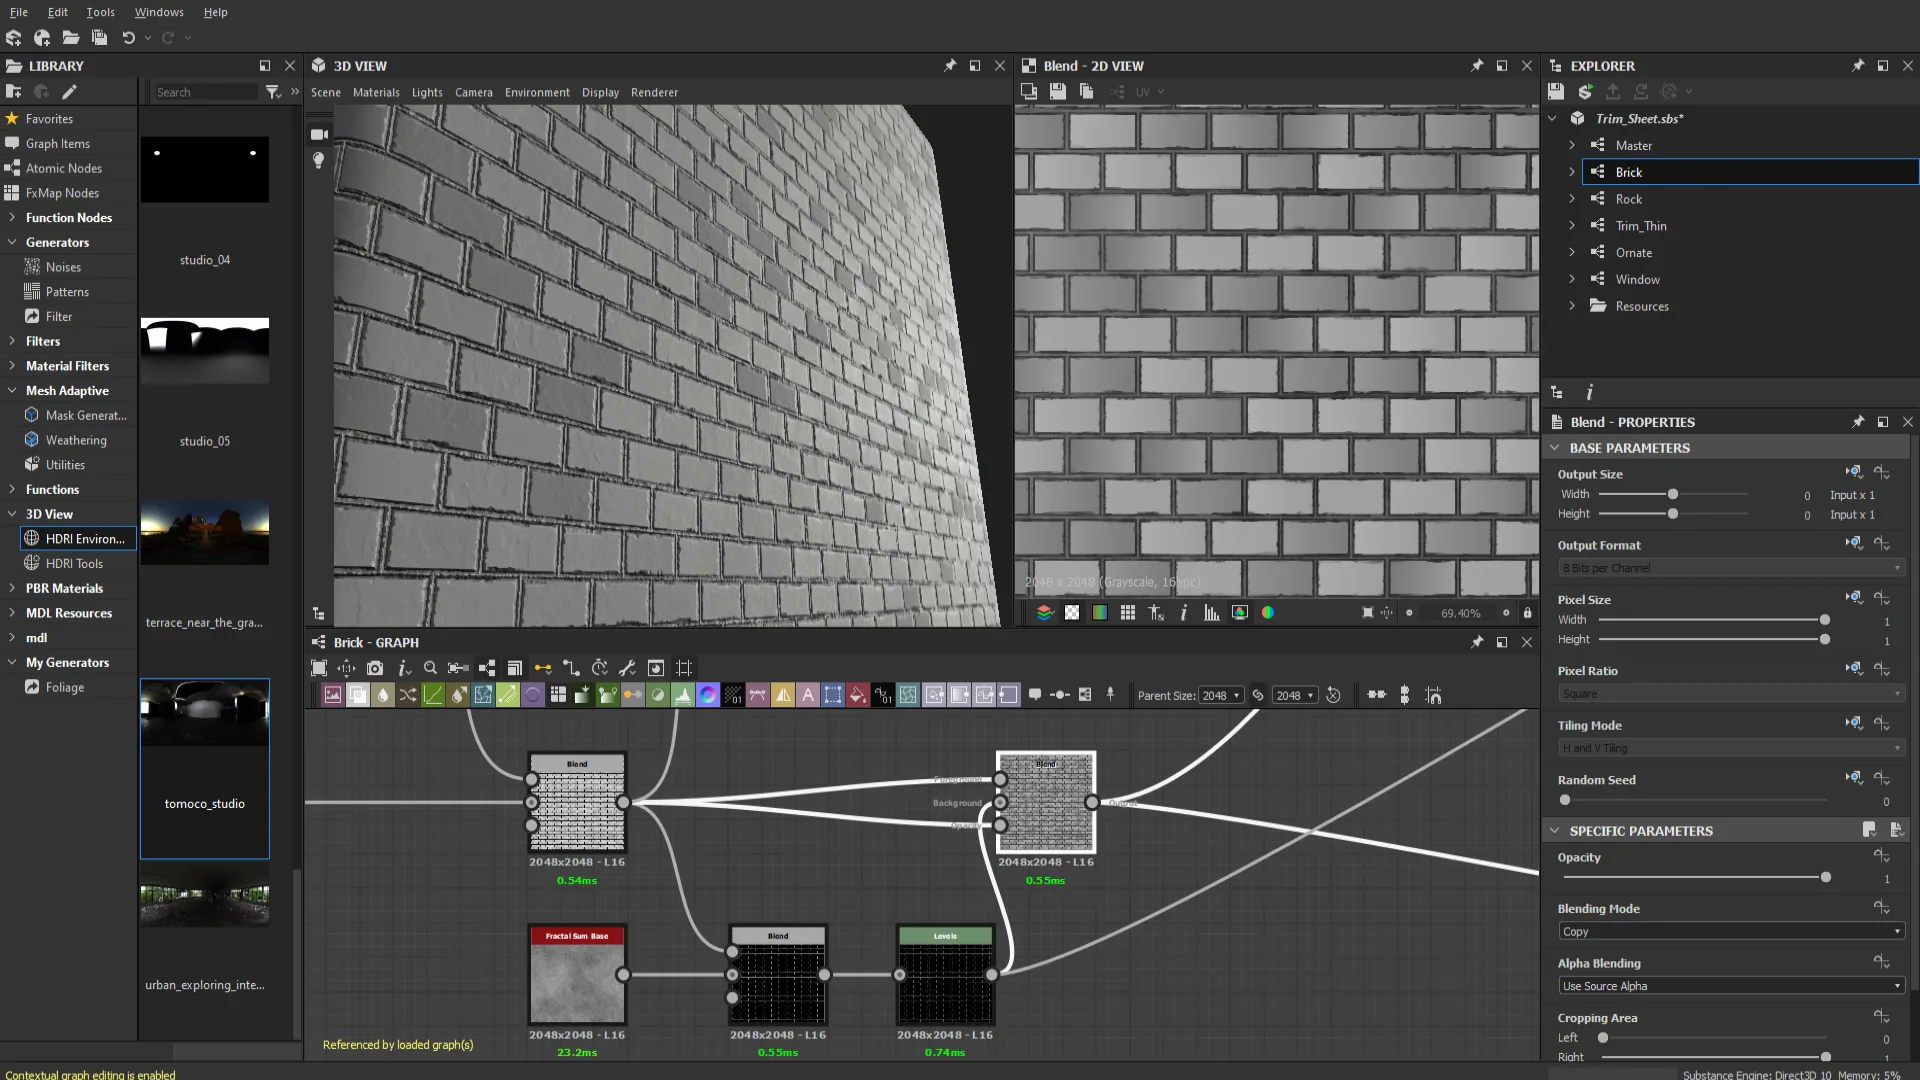Click the save-all floppy disk icon
This screenshot has height=1080, width=1920.
[99, 38]
